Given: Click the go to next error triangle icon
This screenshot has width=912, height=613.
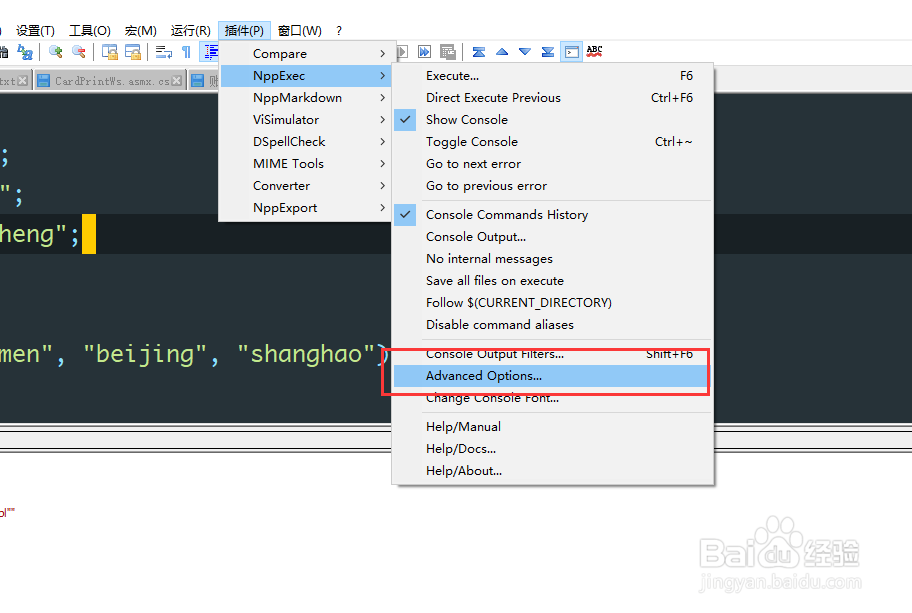Looking at the screenshot, I should point(523,51).
